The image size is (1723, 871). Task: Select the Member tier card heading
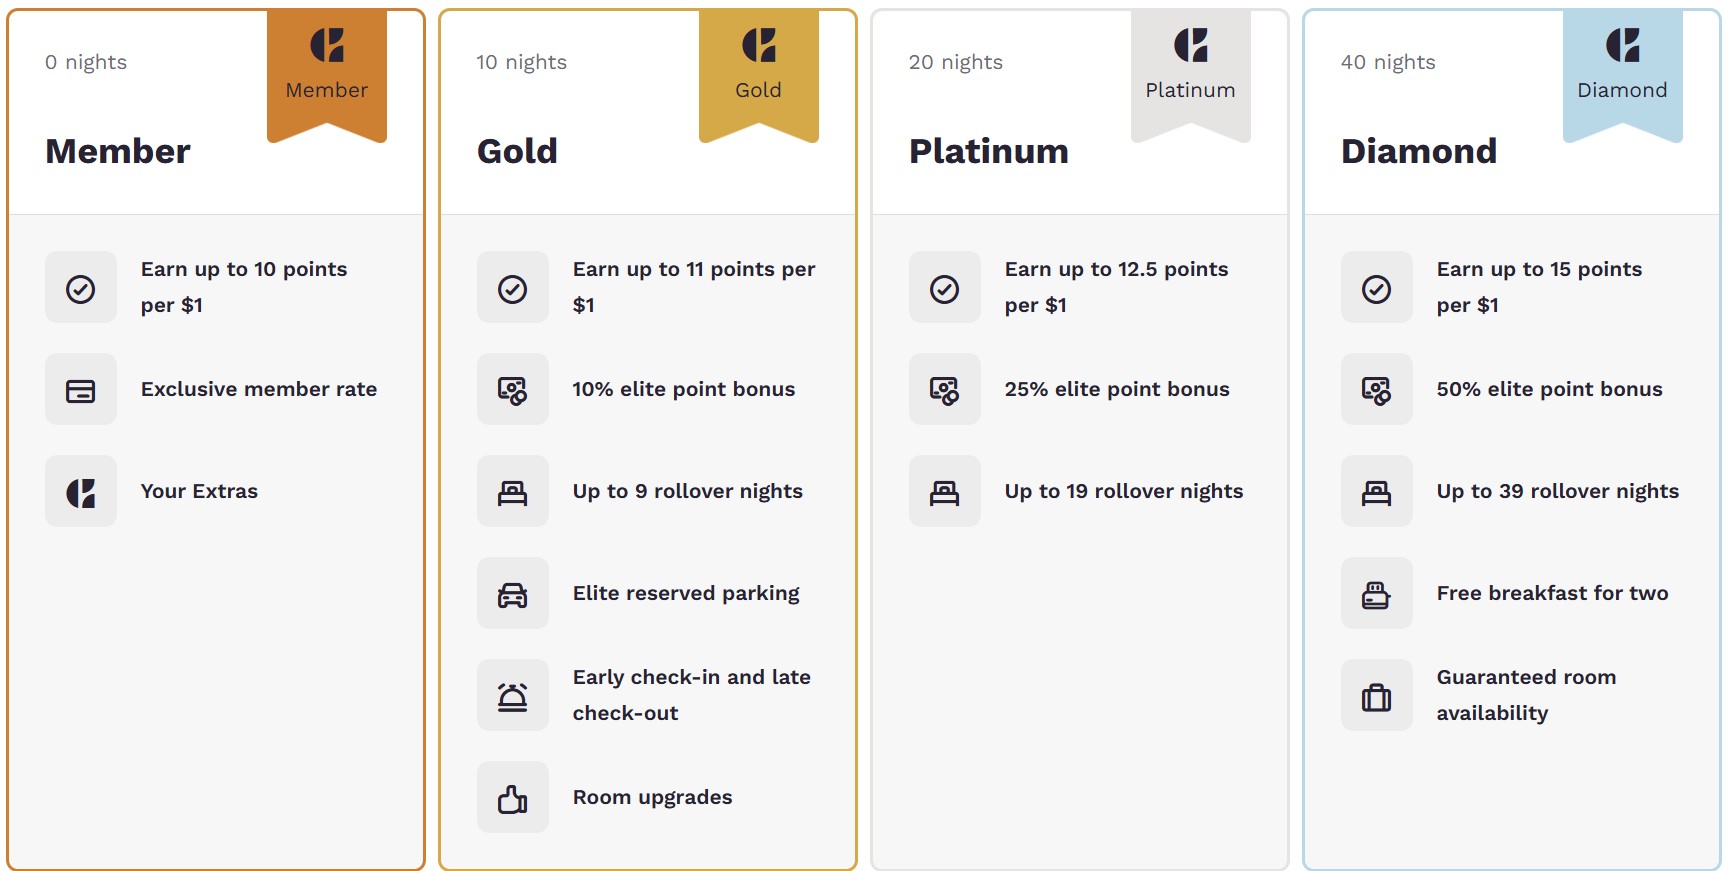[x=117, y=151]
